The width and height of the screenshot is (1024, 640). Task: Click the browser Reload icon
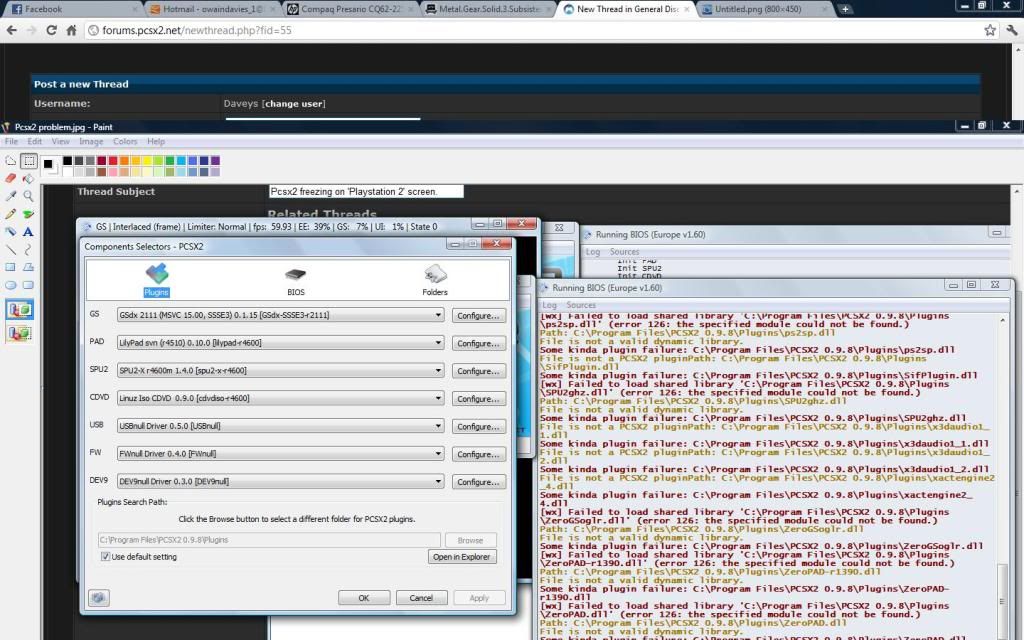tap(52, 31)
